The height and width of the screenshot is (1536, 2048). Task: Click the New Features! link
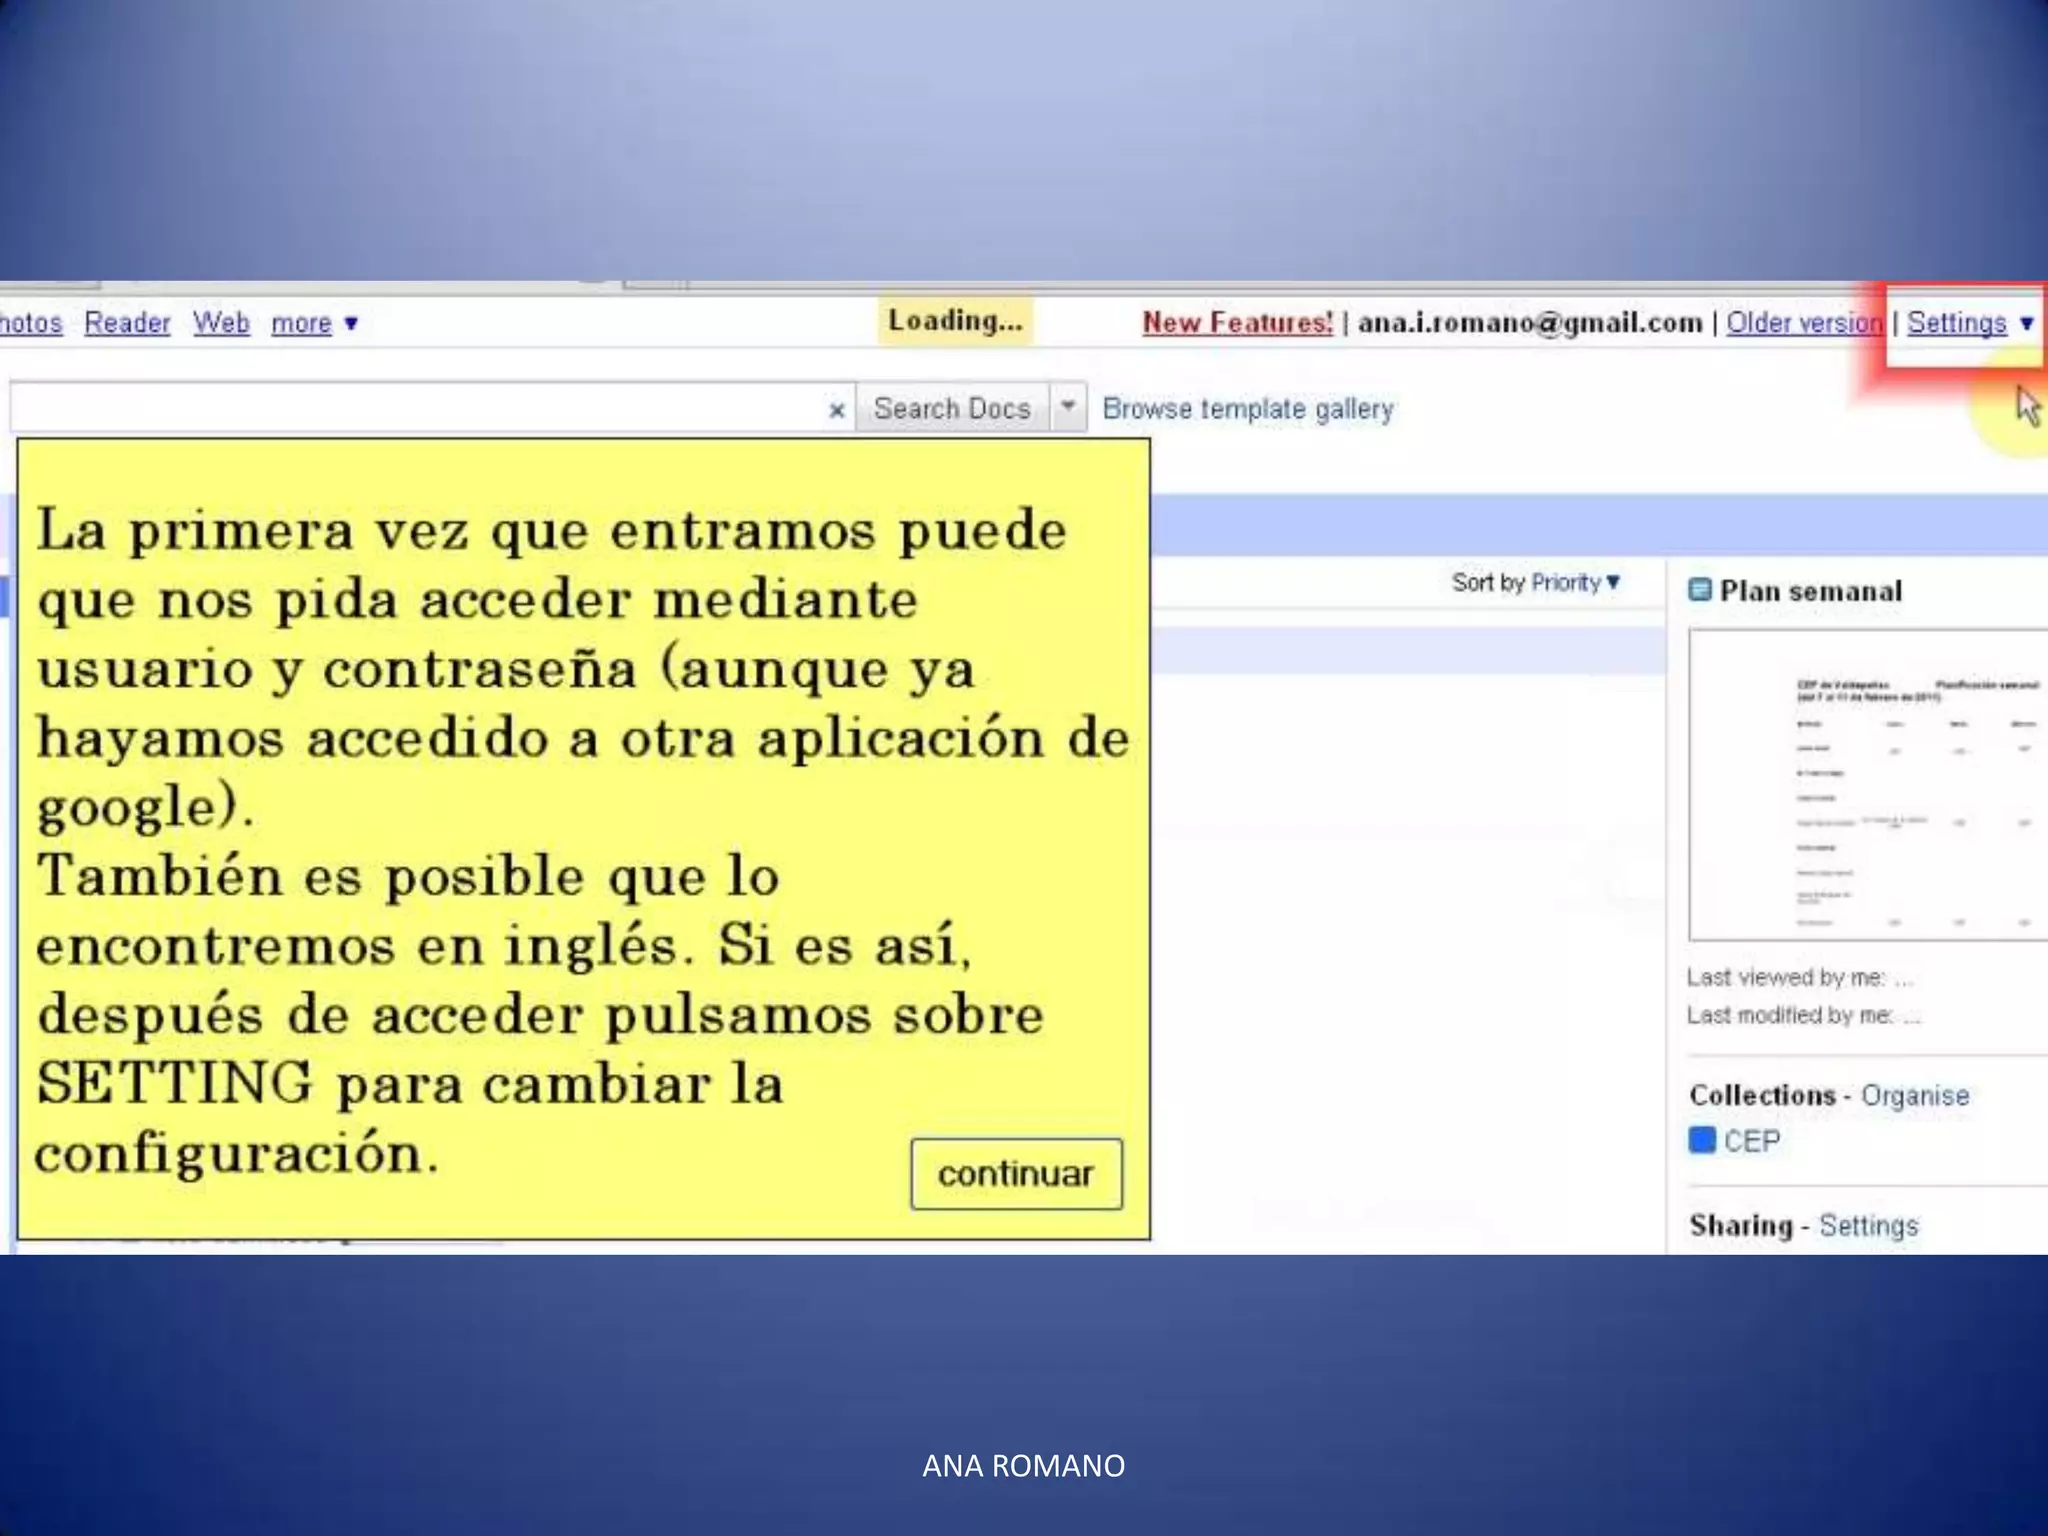[1237, 322]
